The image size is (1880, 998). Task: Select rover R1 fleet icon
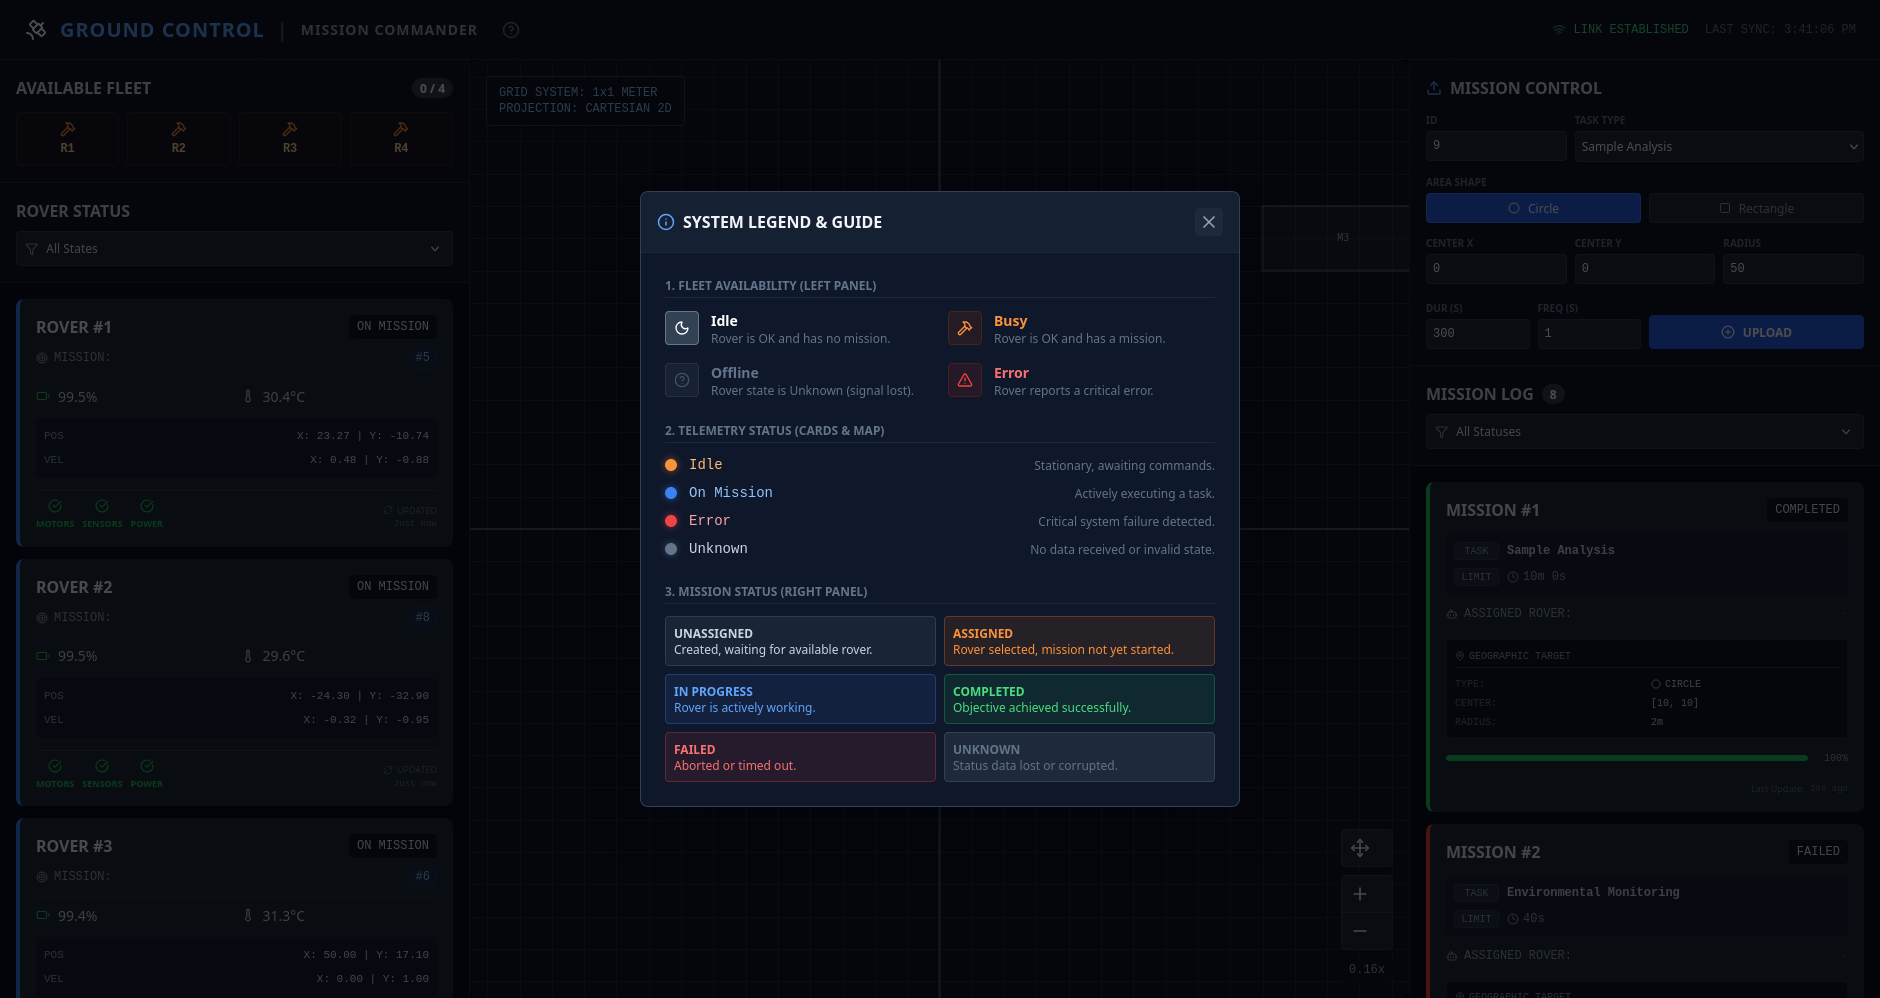click(x=67, y=138)
